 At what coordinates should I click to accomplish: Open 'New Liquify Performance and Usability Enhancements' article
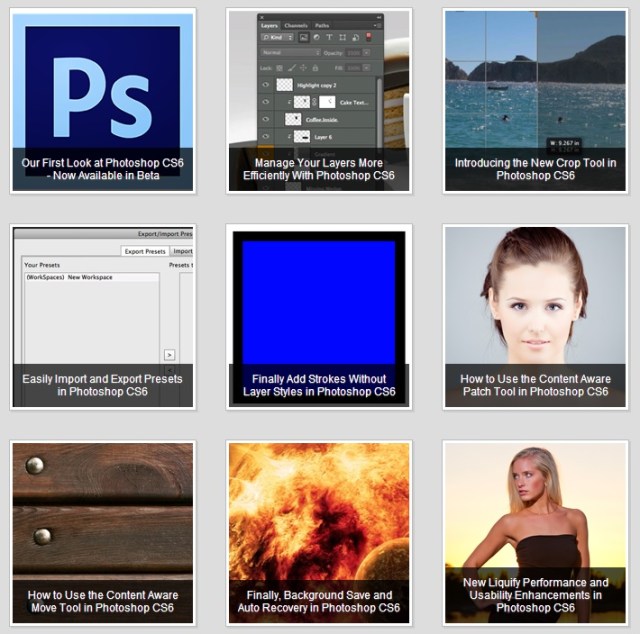[535, 533]
